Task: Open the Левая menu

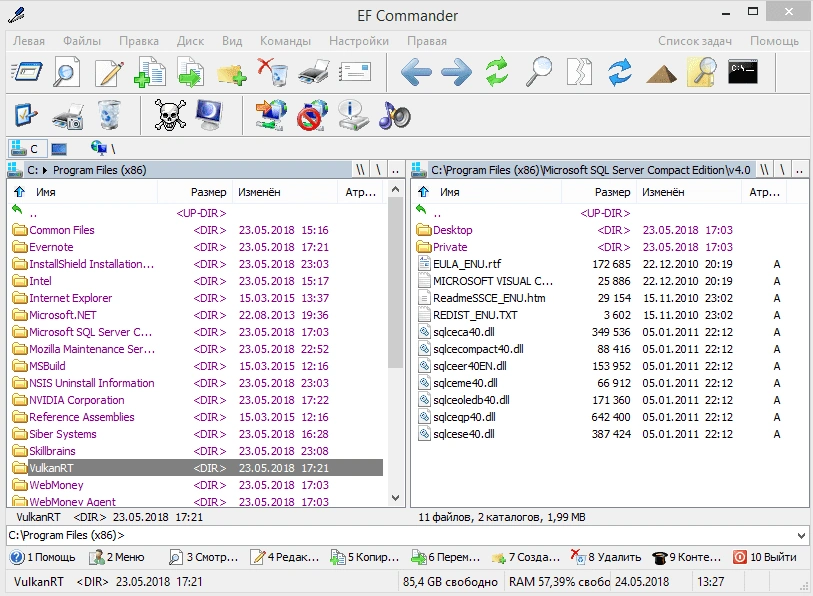Action: (x=29, y=41)
